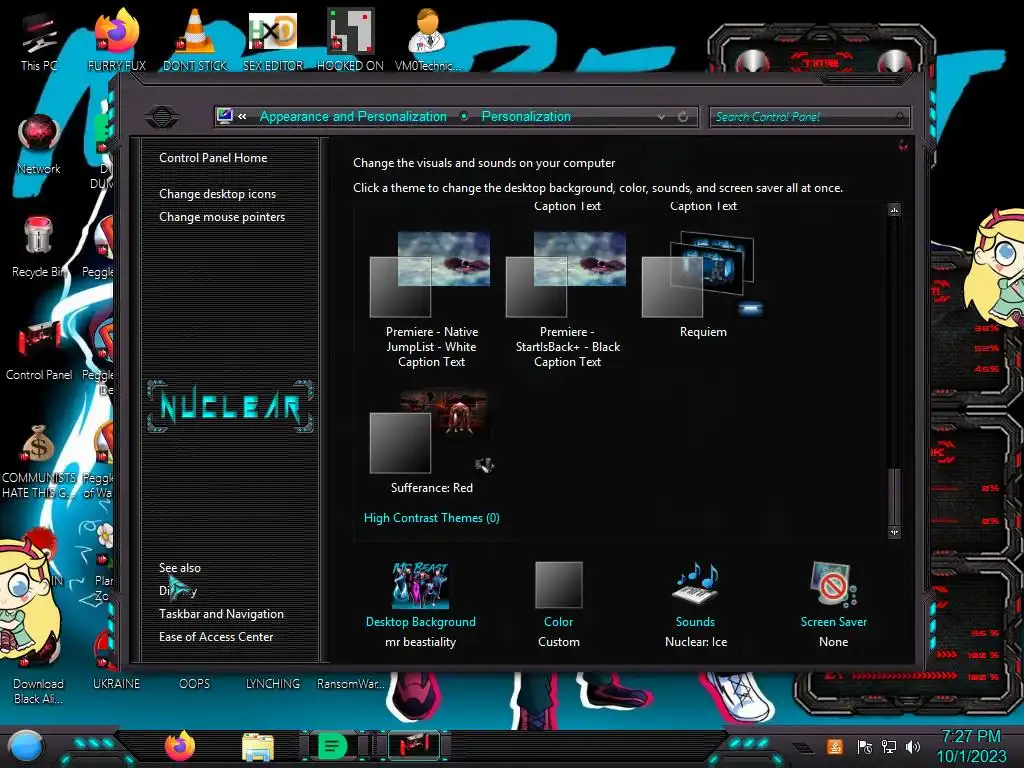Open Taskbar and Navigation link

tap(221, 613)
